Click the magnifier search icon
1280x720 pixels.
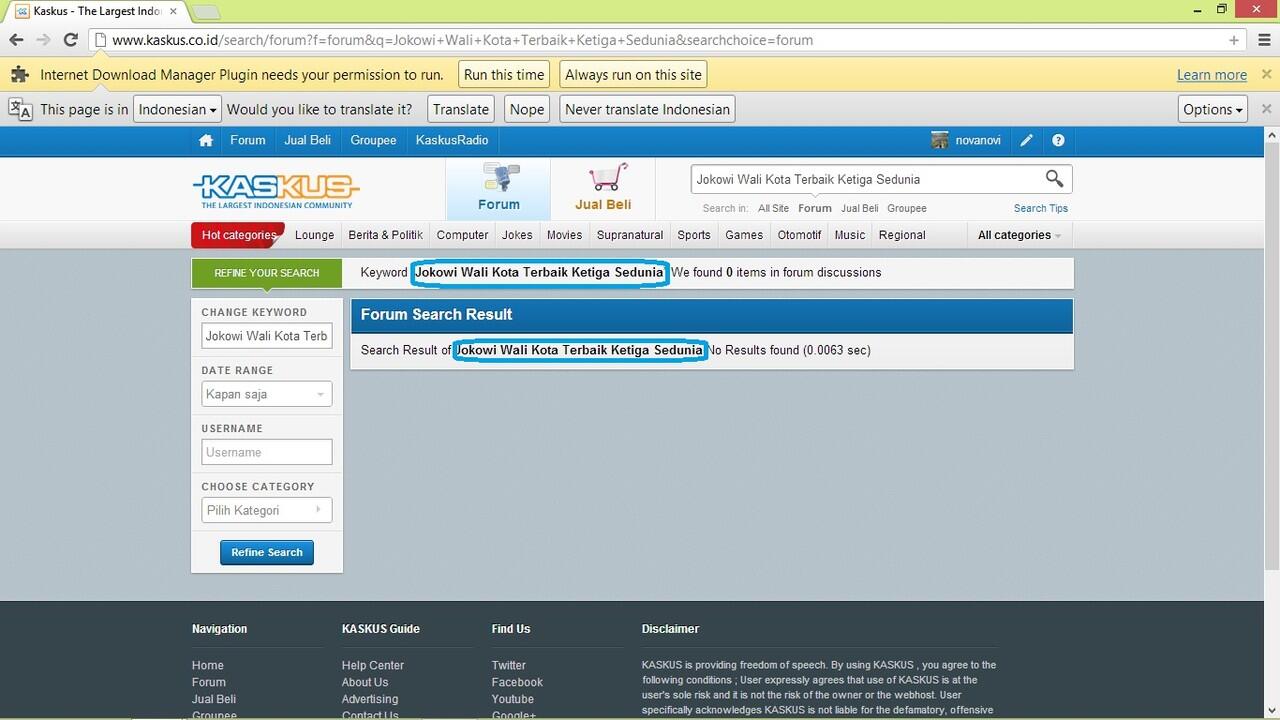pyautogui.click(x=1054, y=179)
